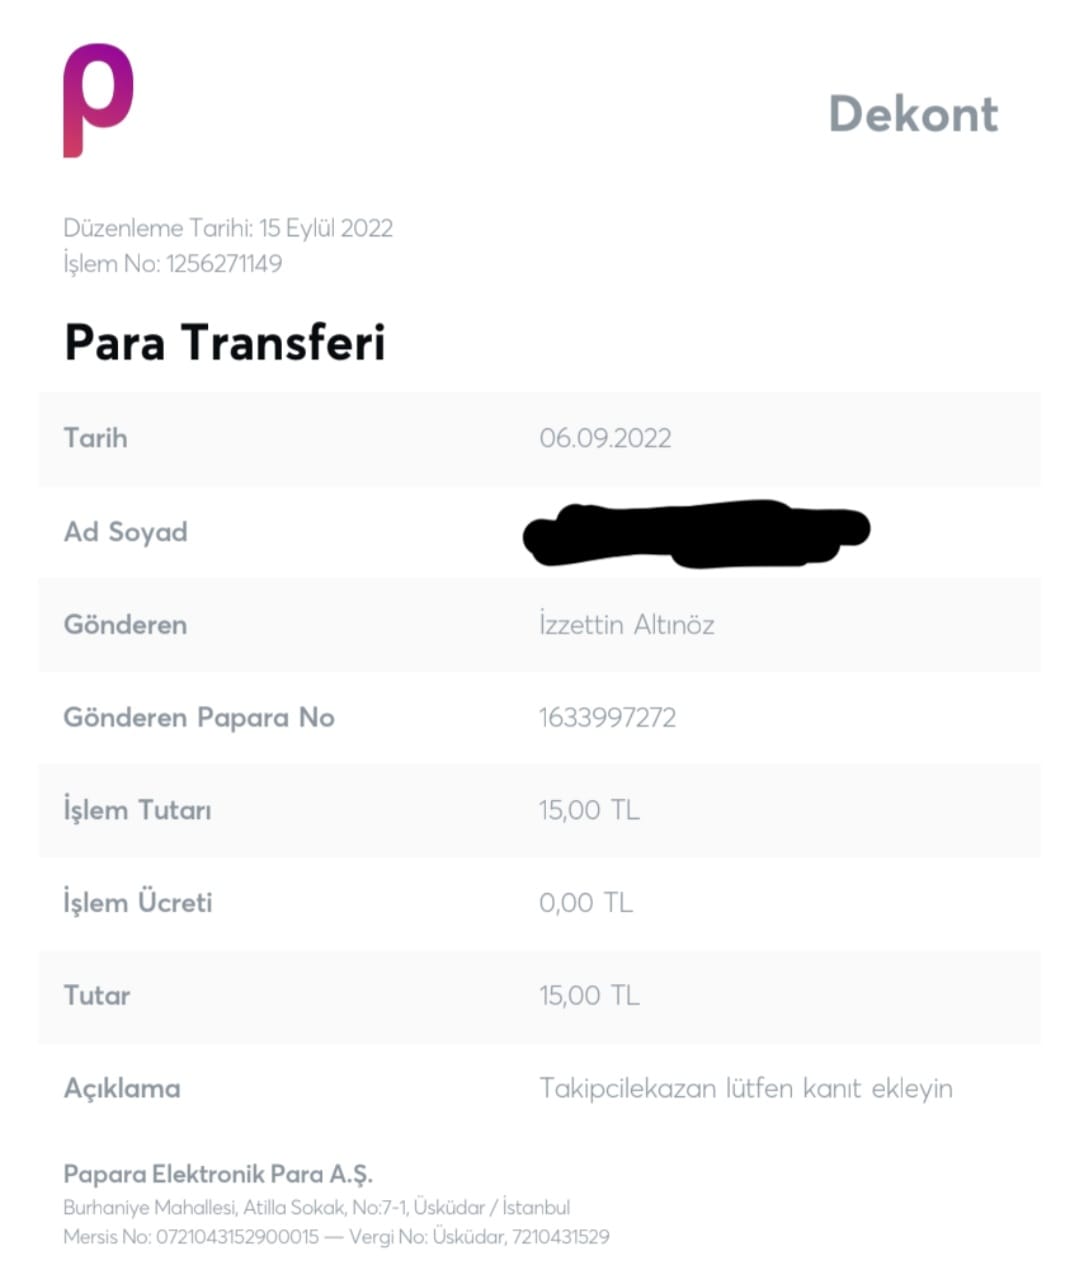Select the İşlem No 1256271149 text
Screen dimensions: 1080x1283
click(173, 264)
